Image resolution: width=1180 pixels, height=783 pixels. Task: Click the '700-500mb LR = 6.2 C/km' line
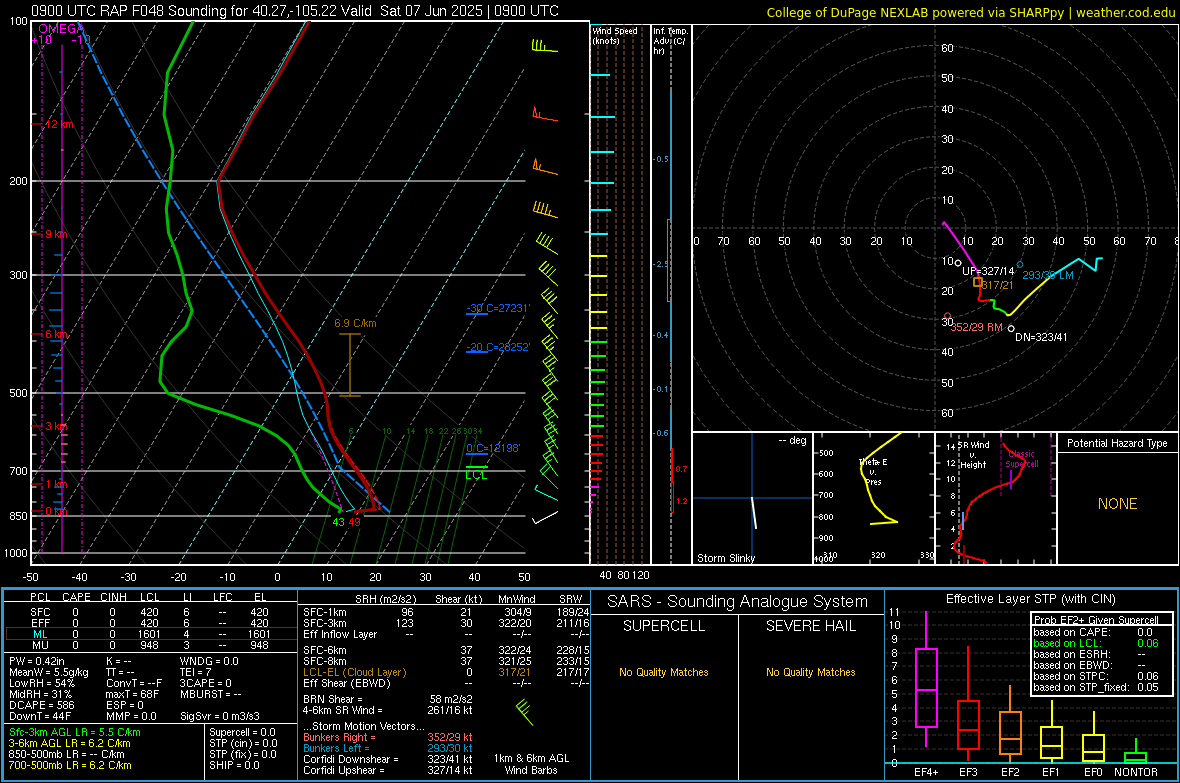[70, 765]
